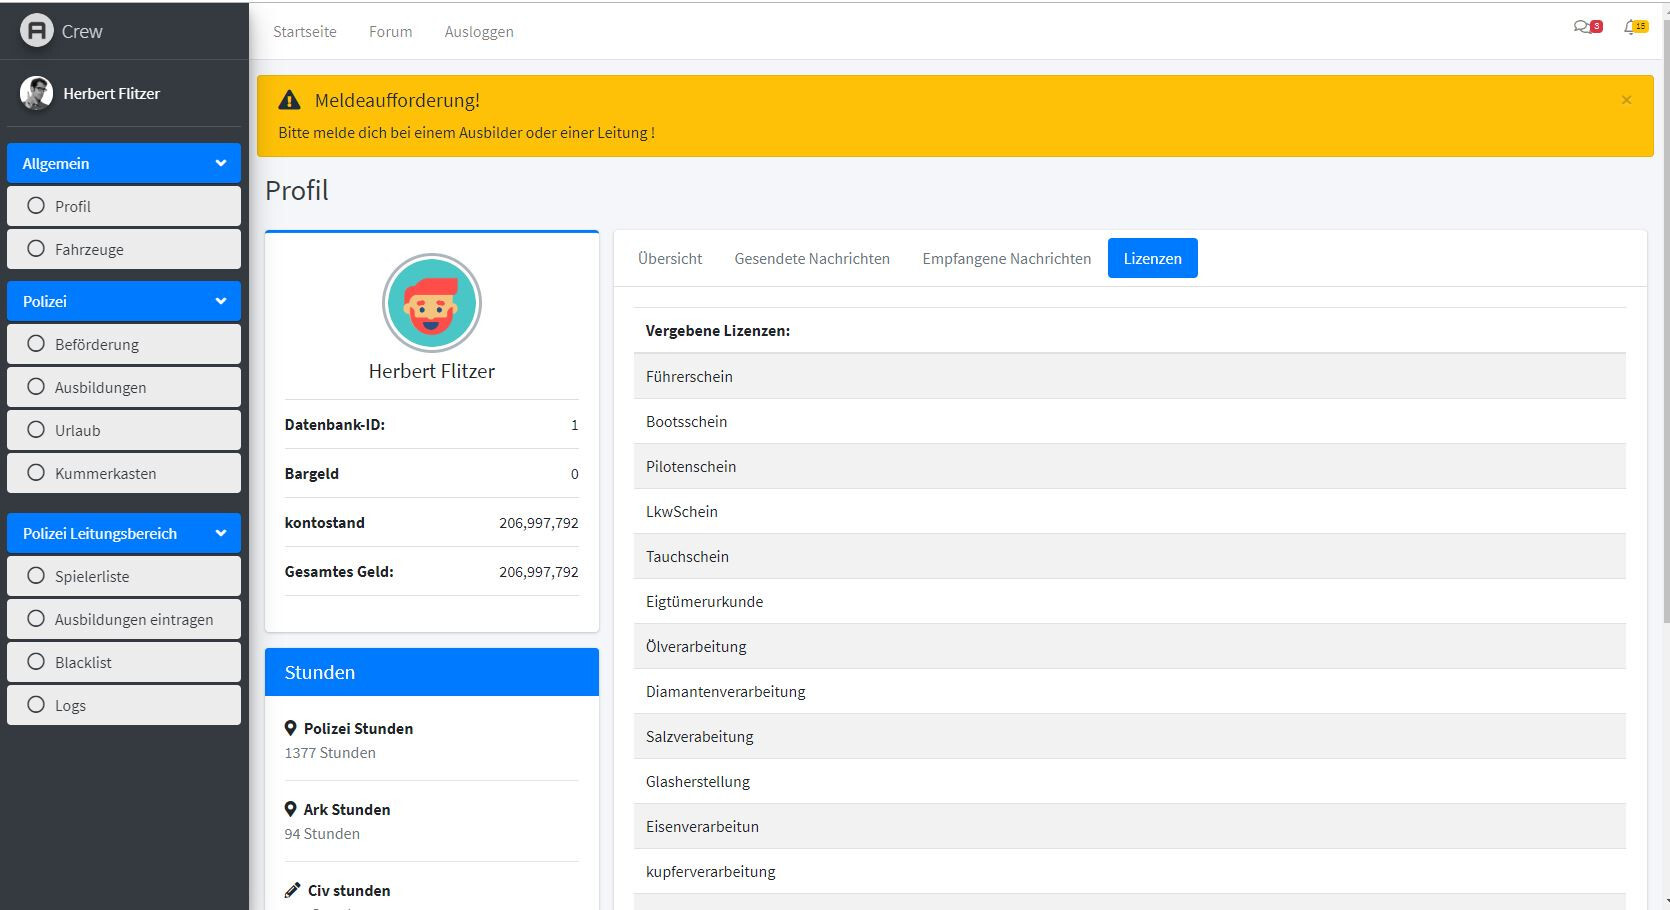Select the Fahrzeuge circle item

[x=124, y=249]
